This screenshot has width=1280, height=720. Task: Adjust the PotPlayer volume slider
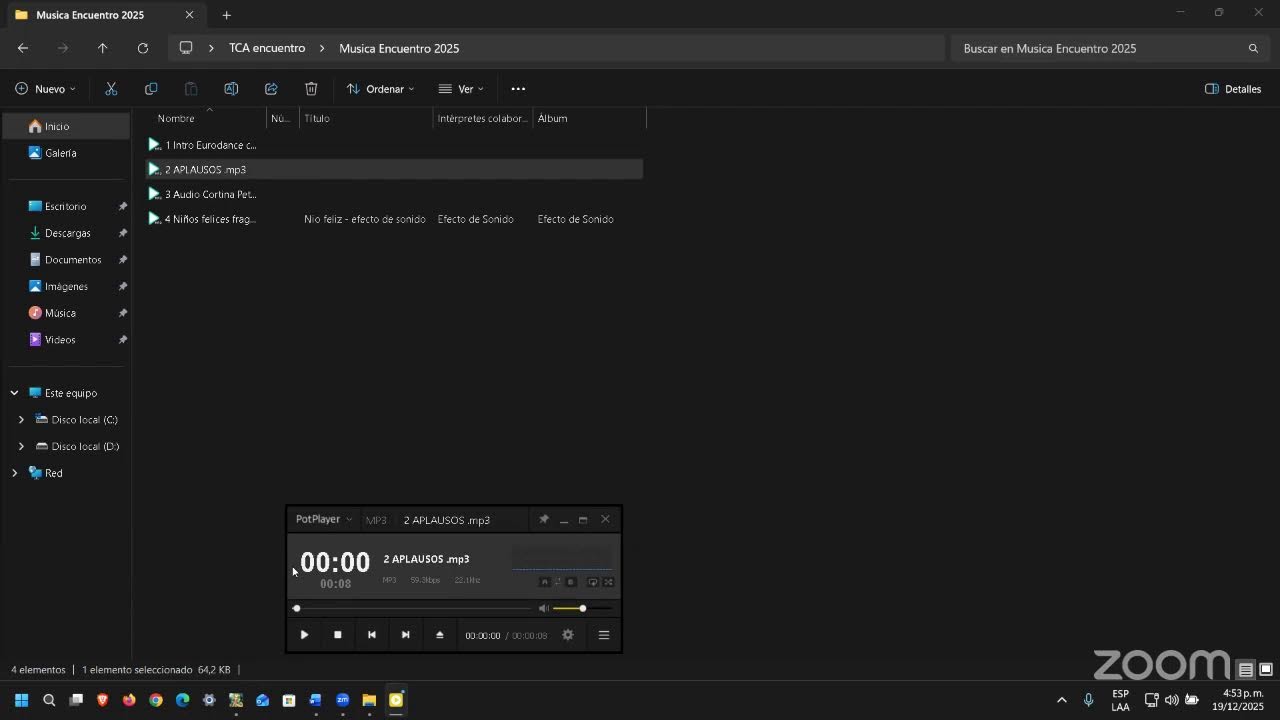pos(582,608)
